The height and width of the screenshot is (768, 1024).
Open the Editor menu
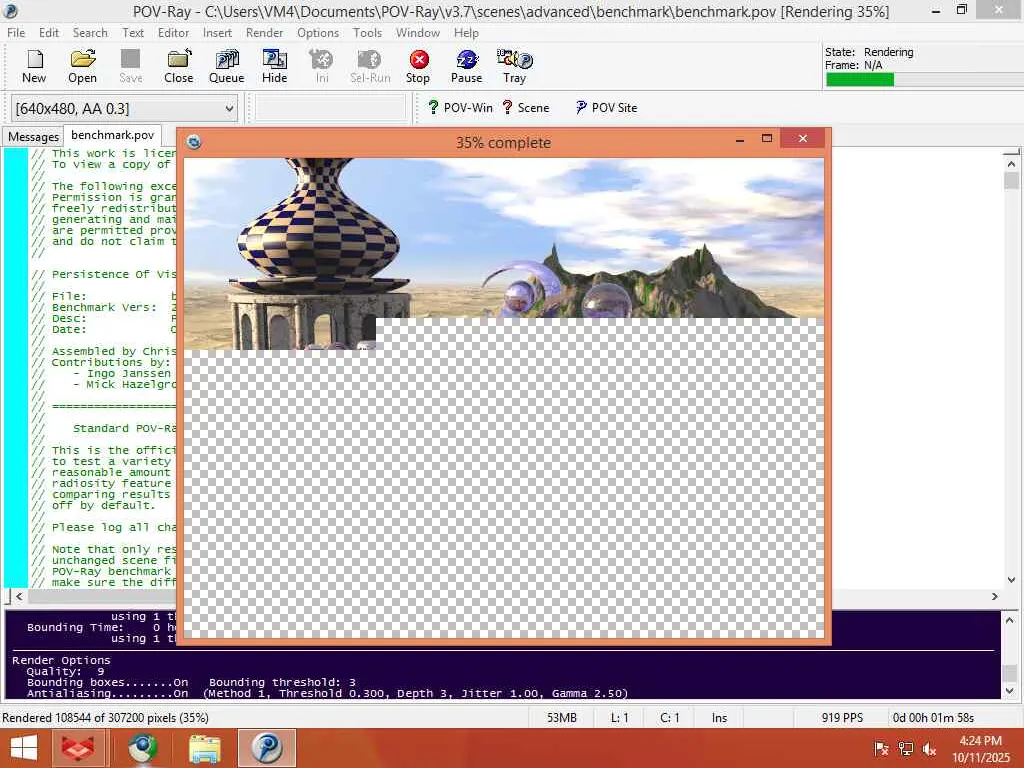tap(173, 33)
